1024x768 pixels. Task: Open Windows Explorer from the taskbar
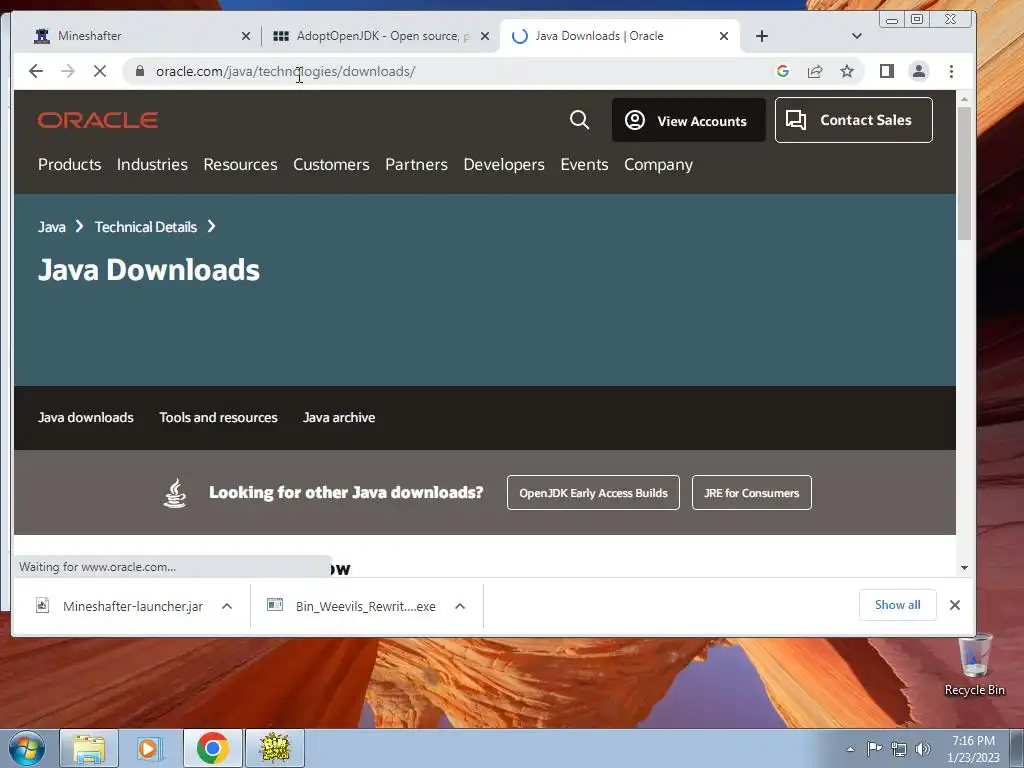pyautogui.click(x=89, y=748)
